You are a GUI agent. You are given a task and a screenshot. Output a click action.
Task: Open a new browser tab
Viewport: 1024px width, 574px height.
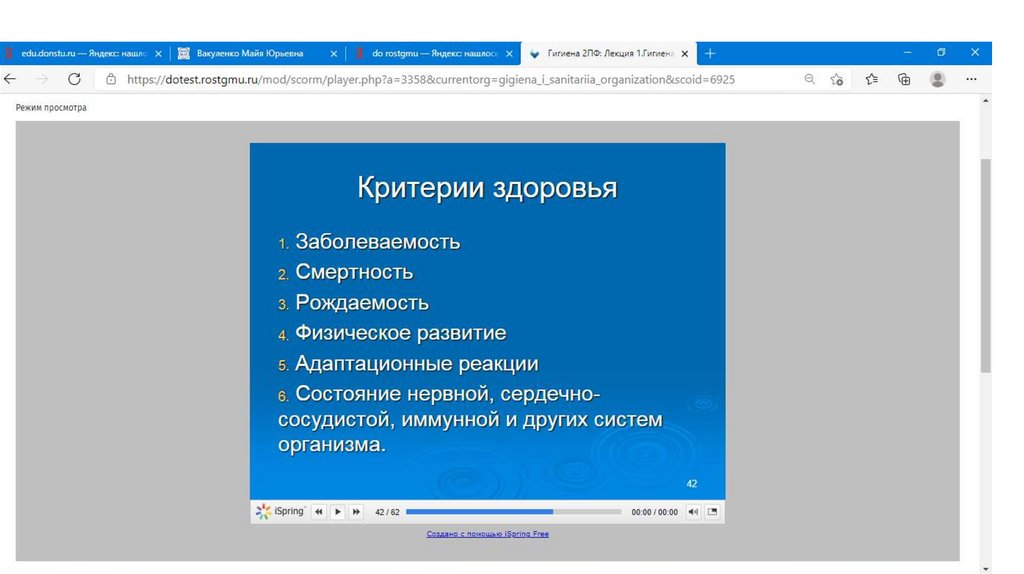(x=710, y=54)
